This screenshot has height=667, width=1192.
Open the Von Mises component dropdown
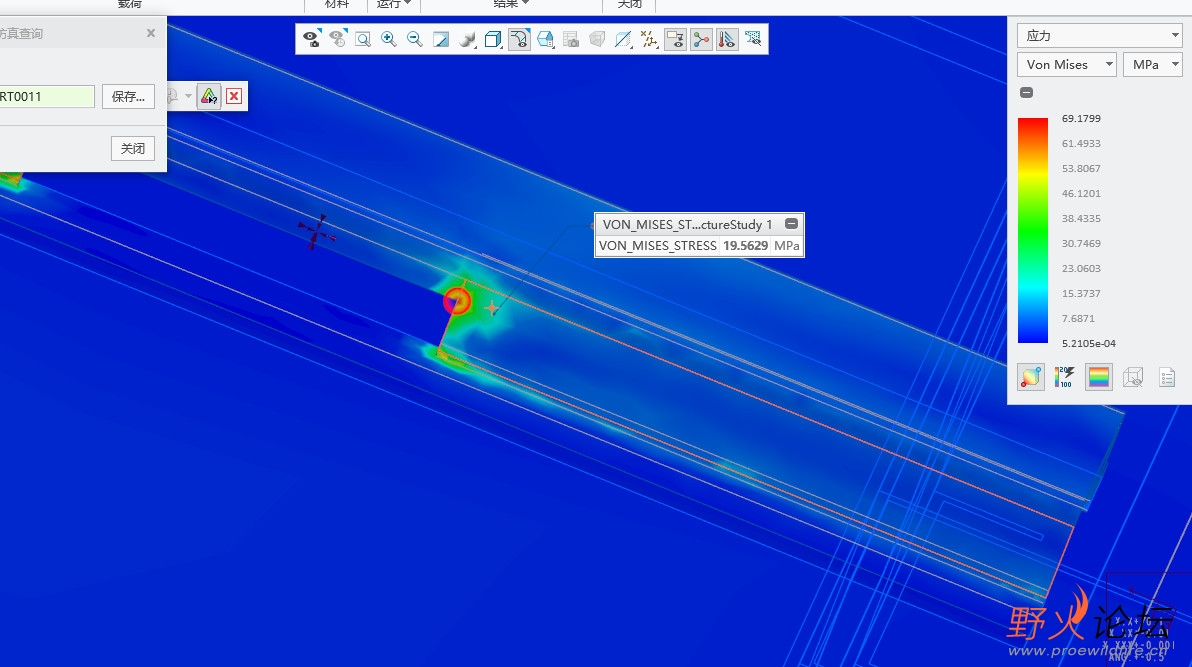[x=1067, y=65]
